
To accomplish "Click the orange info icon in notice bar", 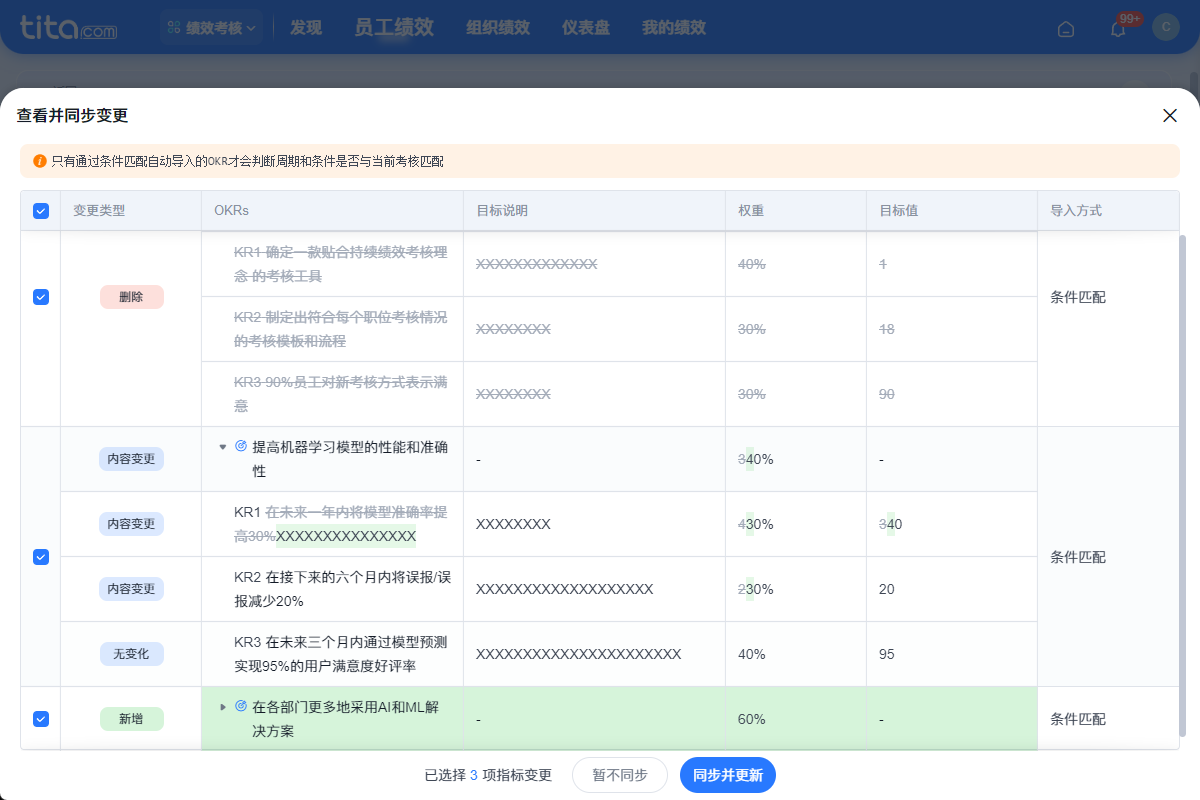I will click(40, 161).
